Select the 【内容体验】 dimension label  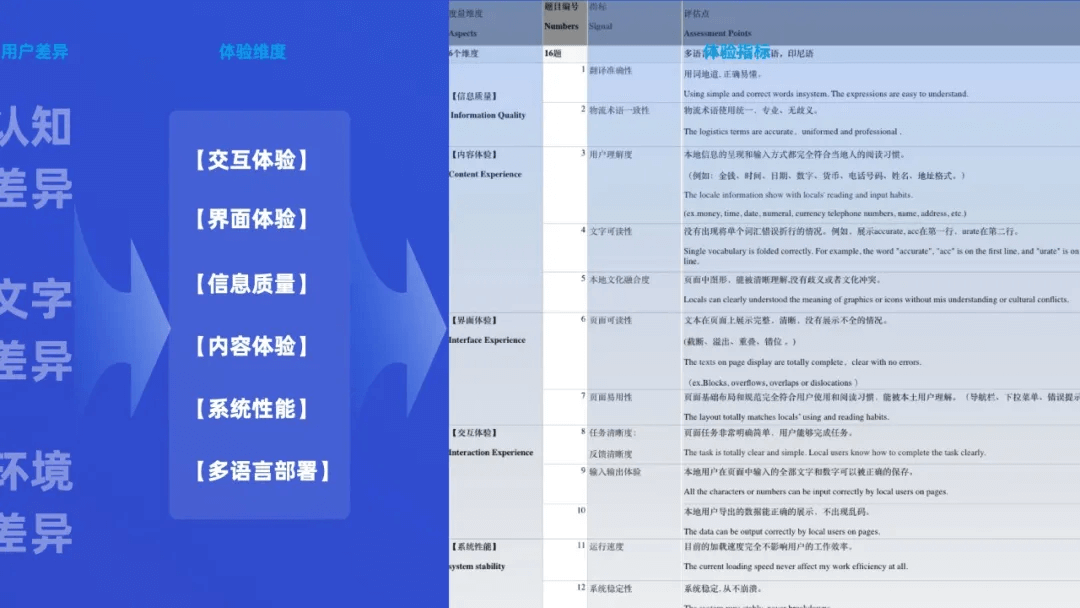251,346
